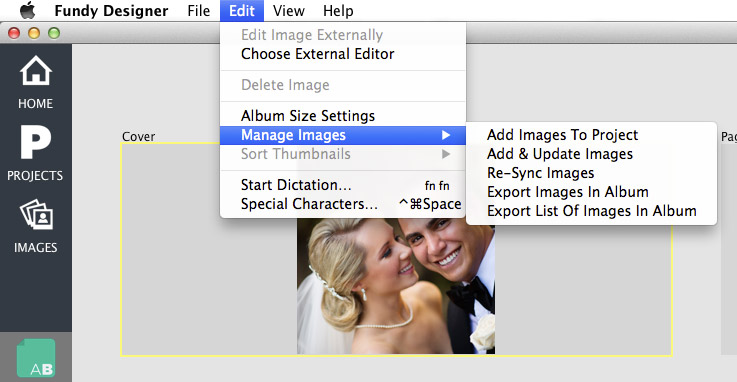This screenshot has width=737, height=382.
Task: Open the Help menu
Action: coord(338,11)
